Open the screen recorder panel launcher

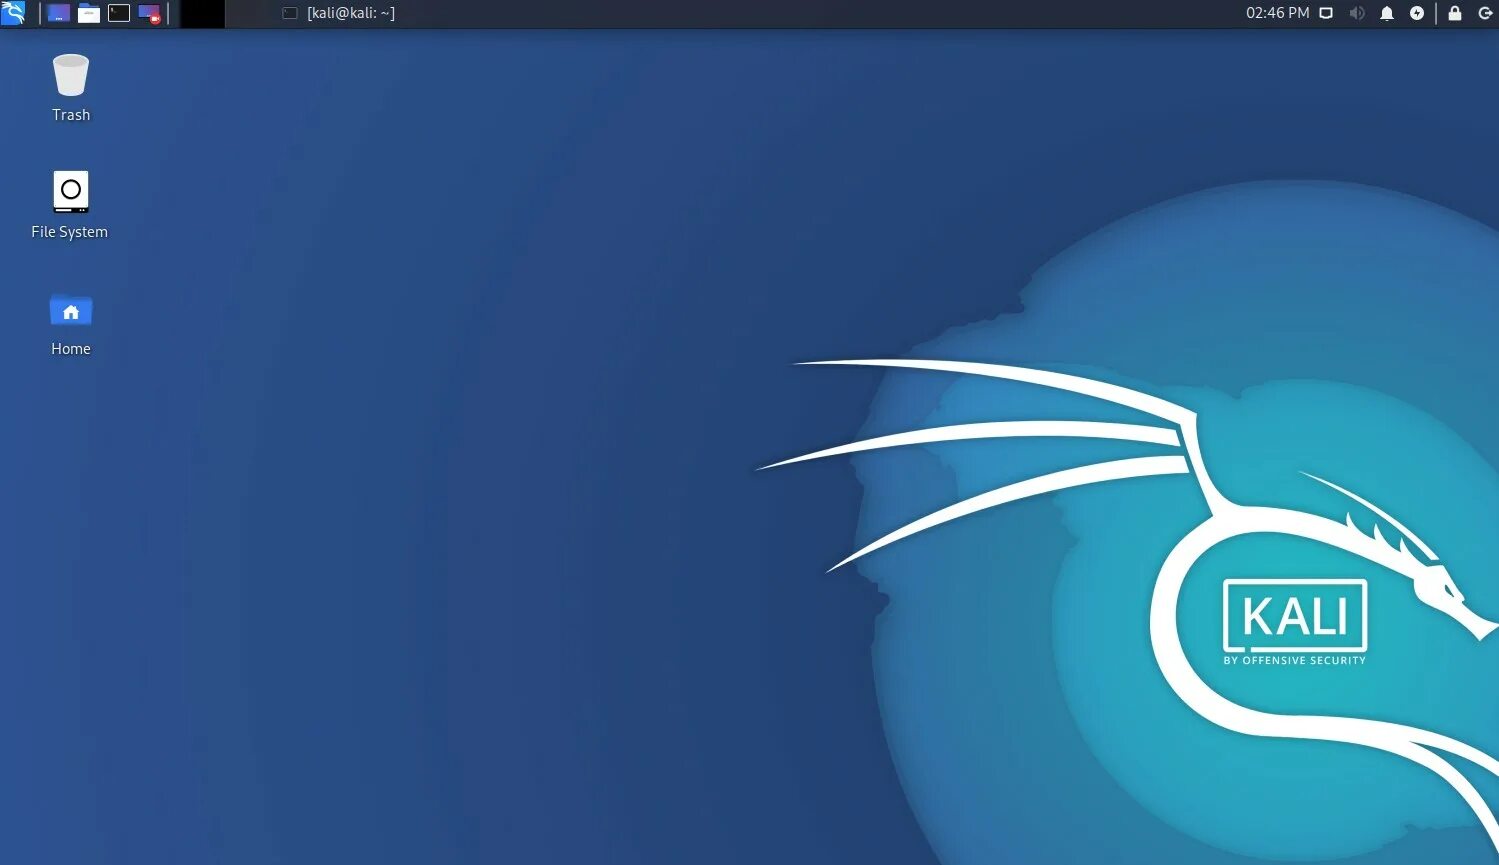(x=149, y=13)
